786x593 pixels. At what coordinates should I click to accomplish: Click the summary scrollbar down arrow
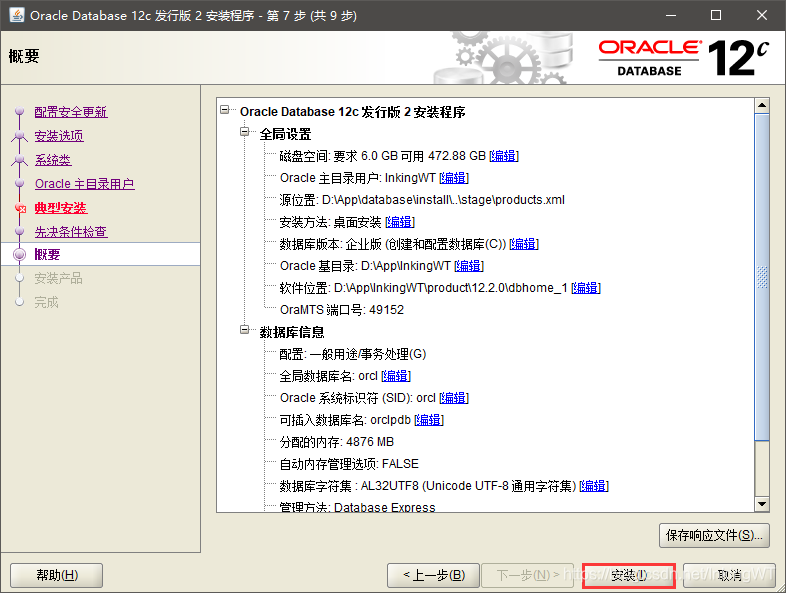click(762, 504)
